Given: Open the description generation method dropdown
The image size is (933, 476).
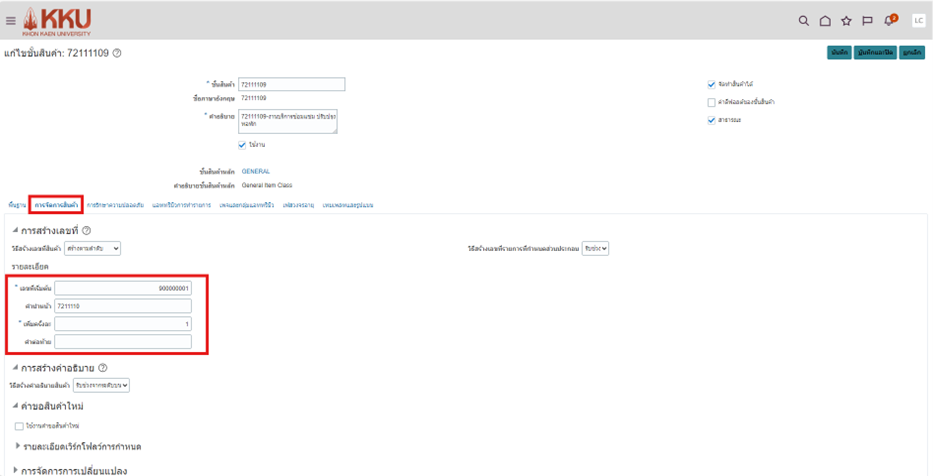Looking at the screenshot, I should pos(101,385).
